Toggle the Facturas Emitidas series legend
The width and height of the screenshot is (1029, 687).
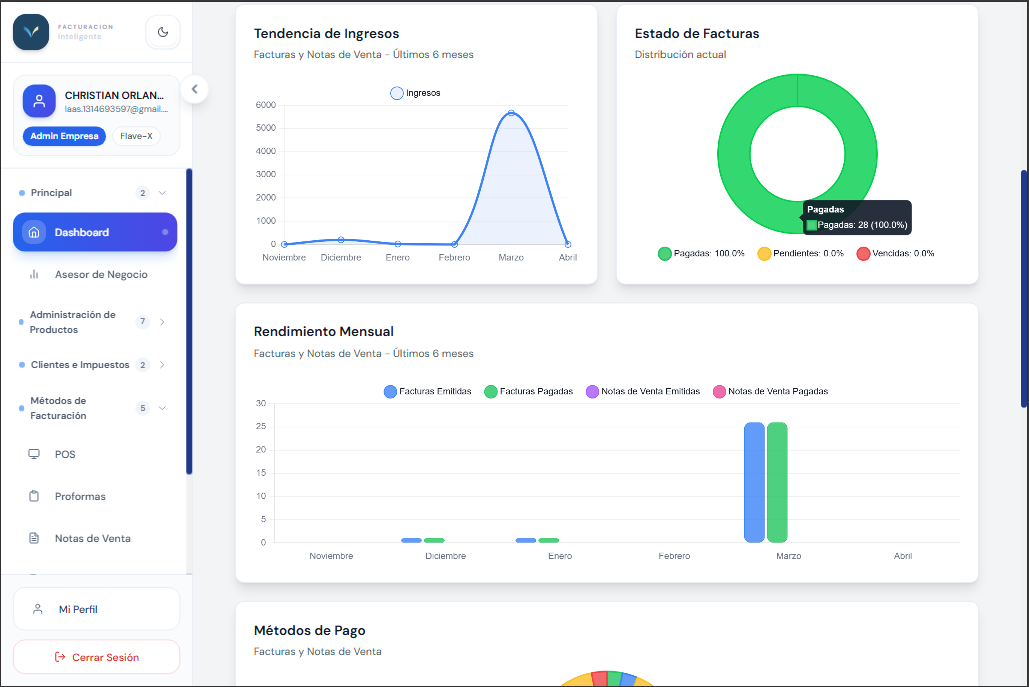click(x=428, y=391)
